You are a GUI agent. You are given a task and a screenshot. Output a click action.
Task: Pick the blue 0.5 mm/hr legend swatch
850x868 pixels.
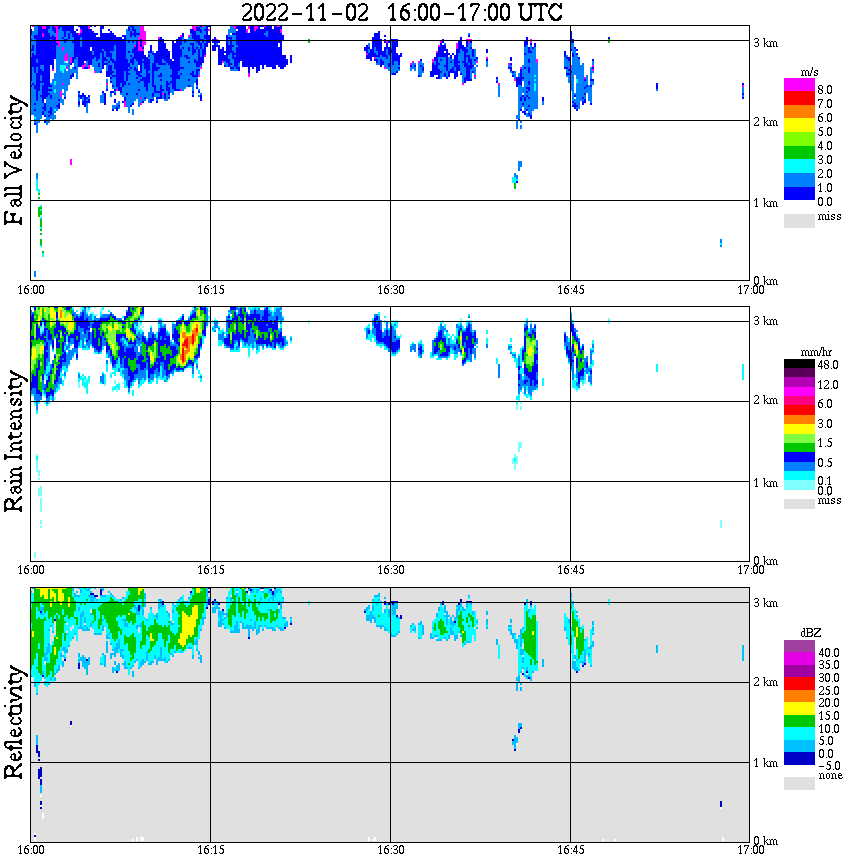point(799,457)
